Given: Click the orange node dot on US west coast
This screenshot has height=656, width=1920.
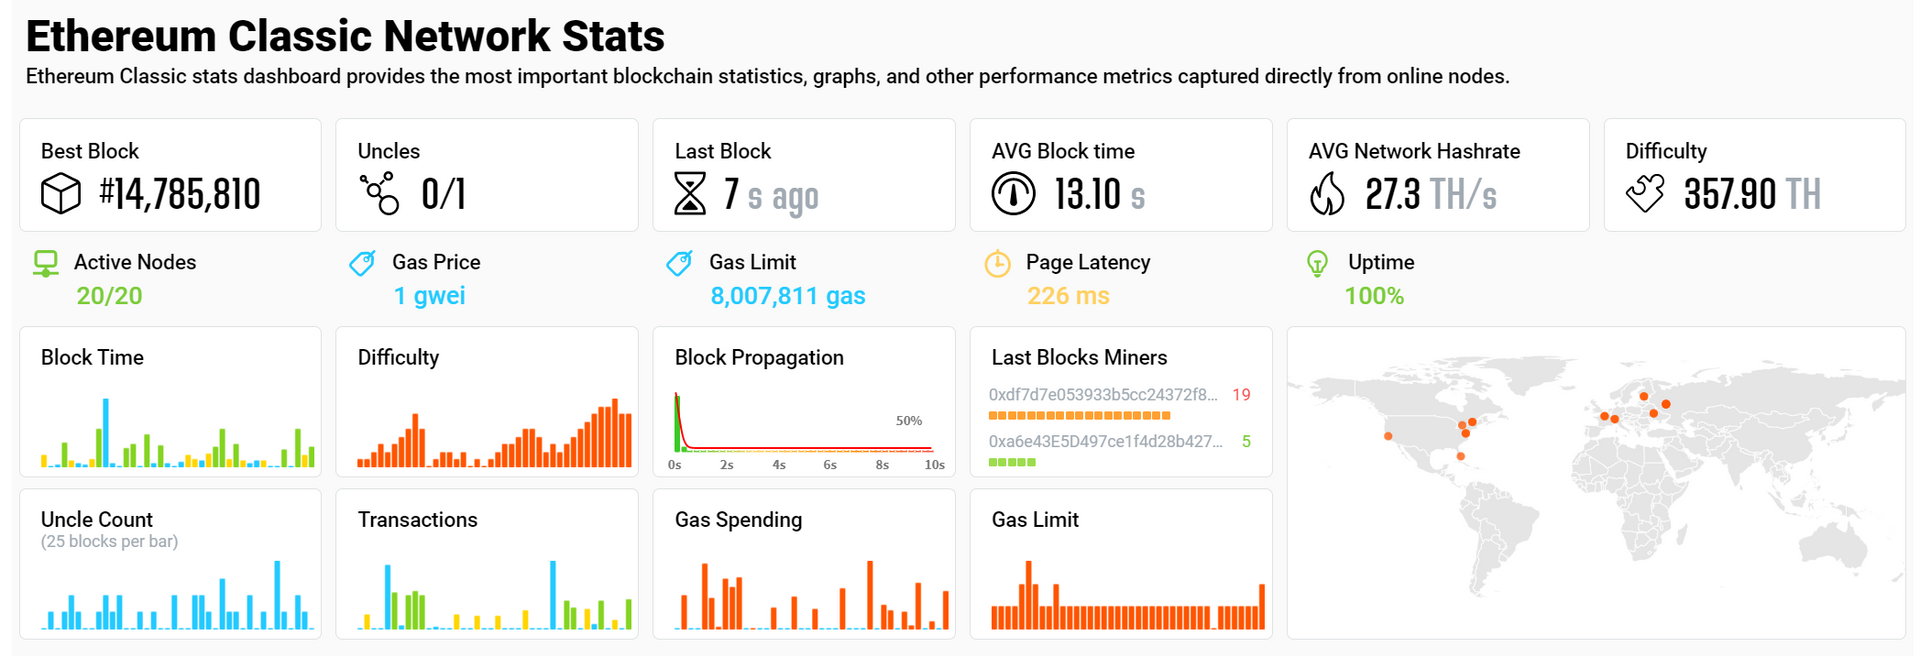Looking at the screenshot, I should (x=1388, y=436).
